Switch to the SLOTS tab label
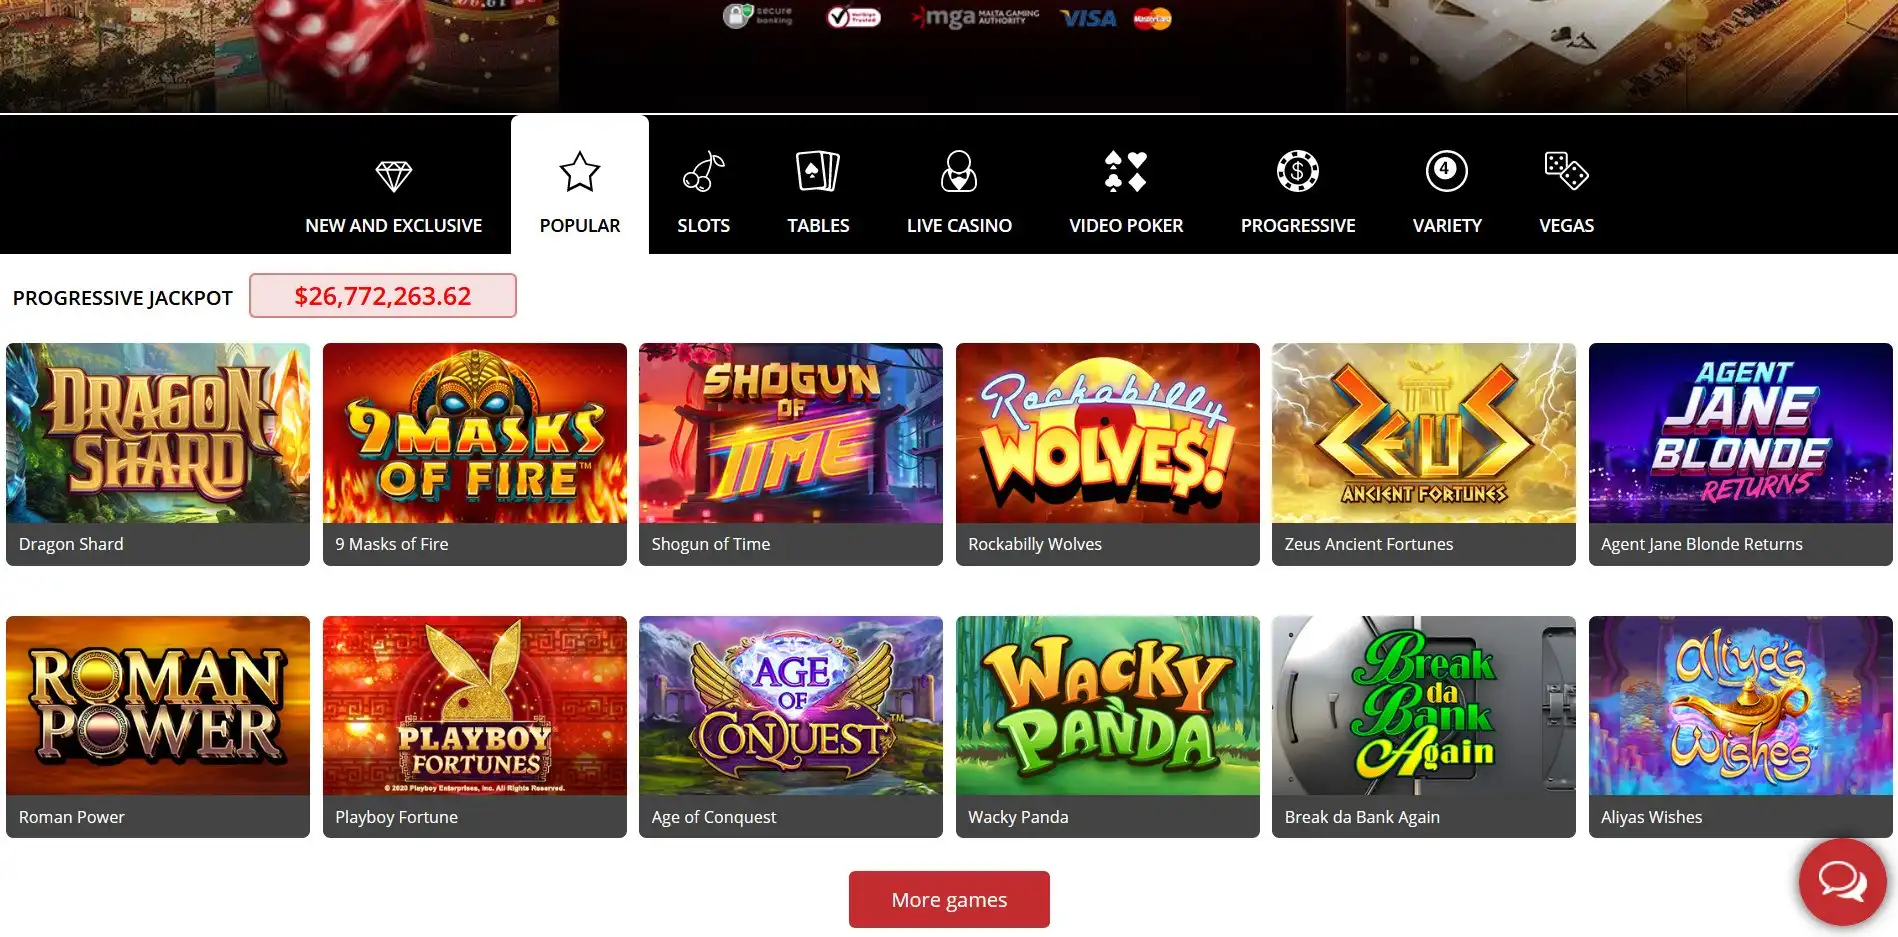This screenshot has height=937, width=1898. pyautogui.click(x=704, y=226)
